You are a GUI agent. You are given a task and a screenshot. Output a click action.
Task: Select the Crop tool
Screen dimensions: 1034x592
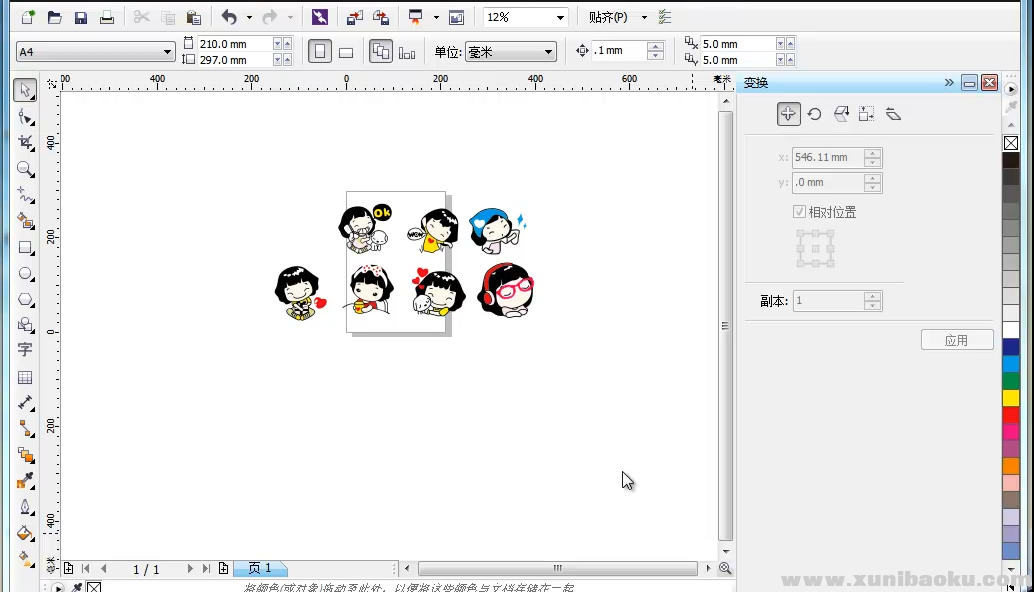click(x=25, y=143)
